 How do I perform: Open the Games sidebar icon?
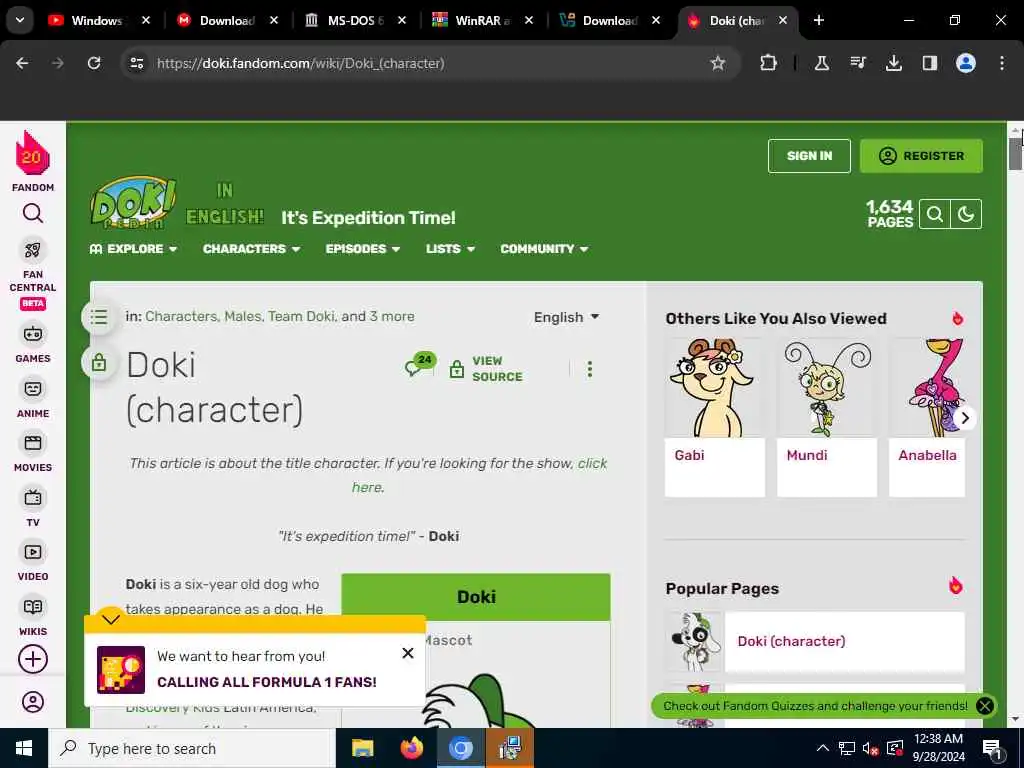33,334
